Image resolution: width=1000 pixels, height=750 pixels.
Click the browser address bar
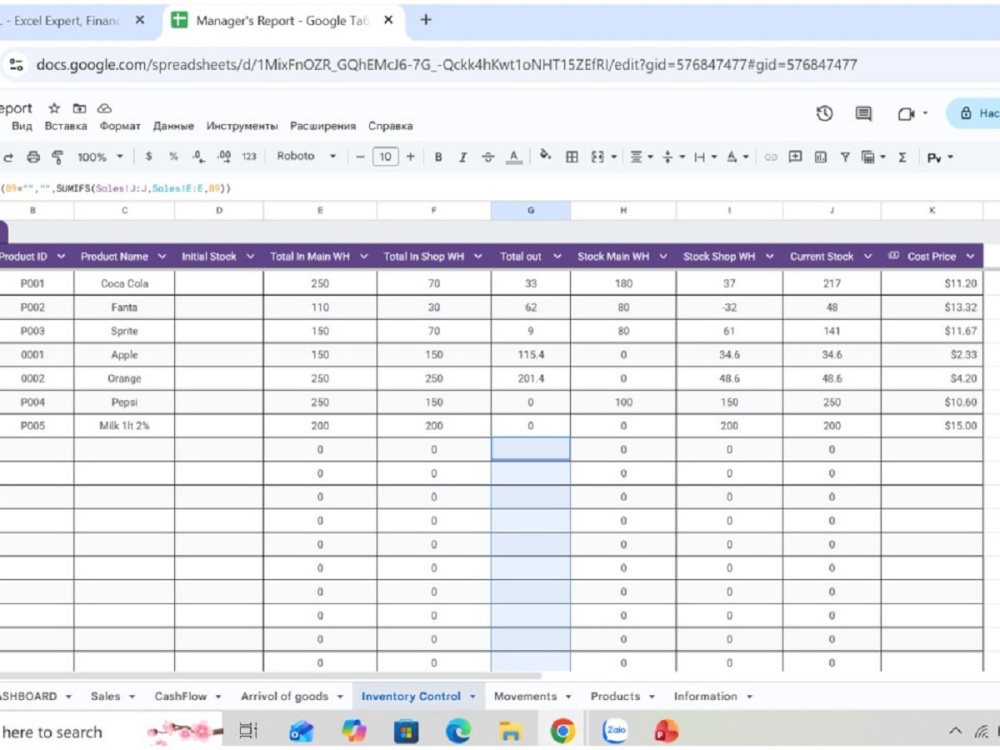point(446,64)
